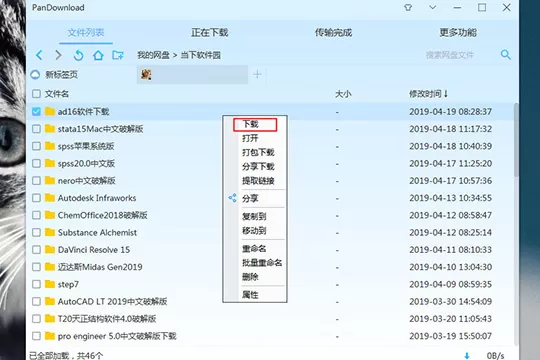This screenshot has width=540, height=360.
Task: Go to the home directory icon
Action: coord(98,55)
